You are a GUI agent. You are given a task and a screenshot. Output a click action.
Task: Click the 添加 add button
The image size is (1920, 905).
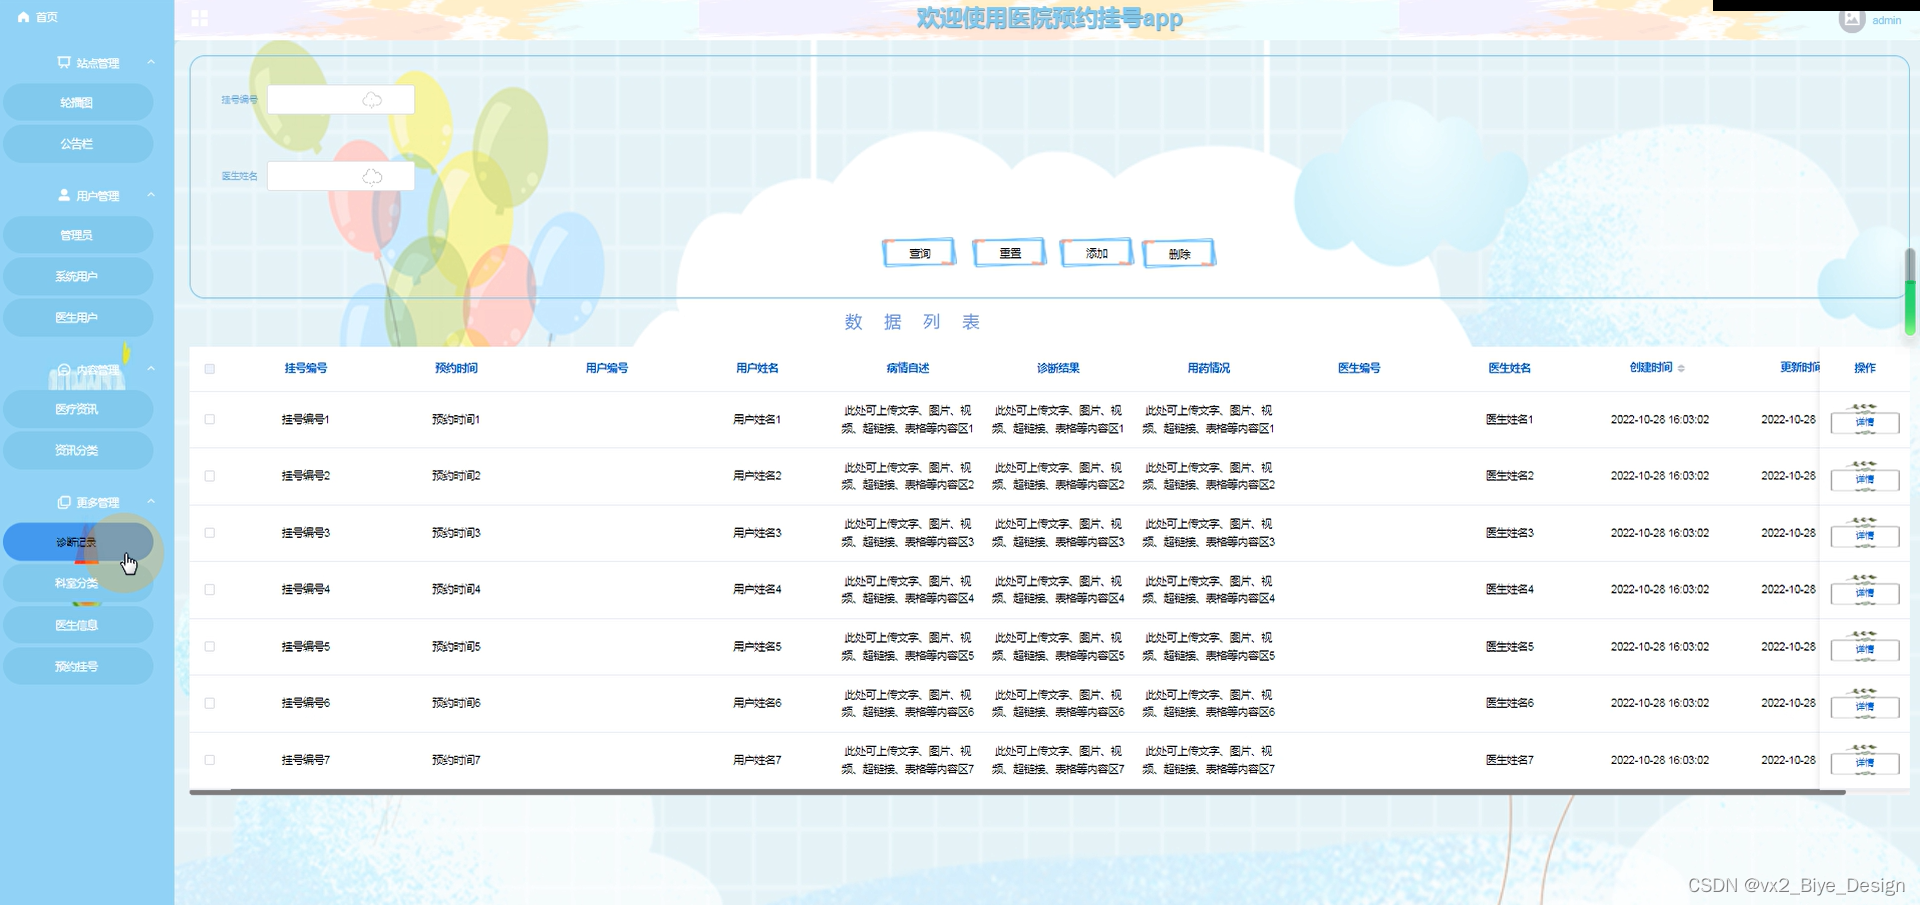click(x=1096, y=253)
